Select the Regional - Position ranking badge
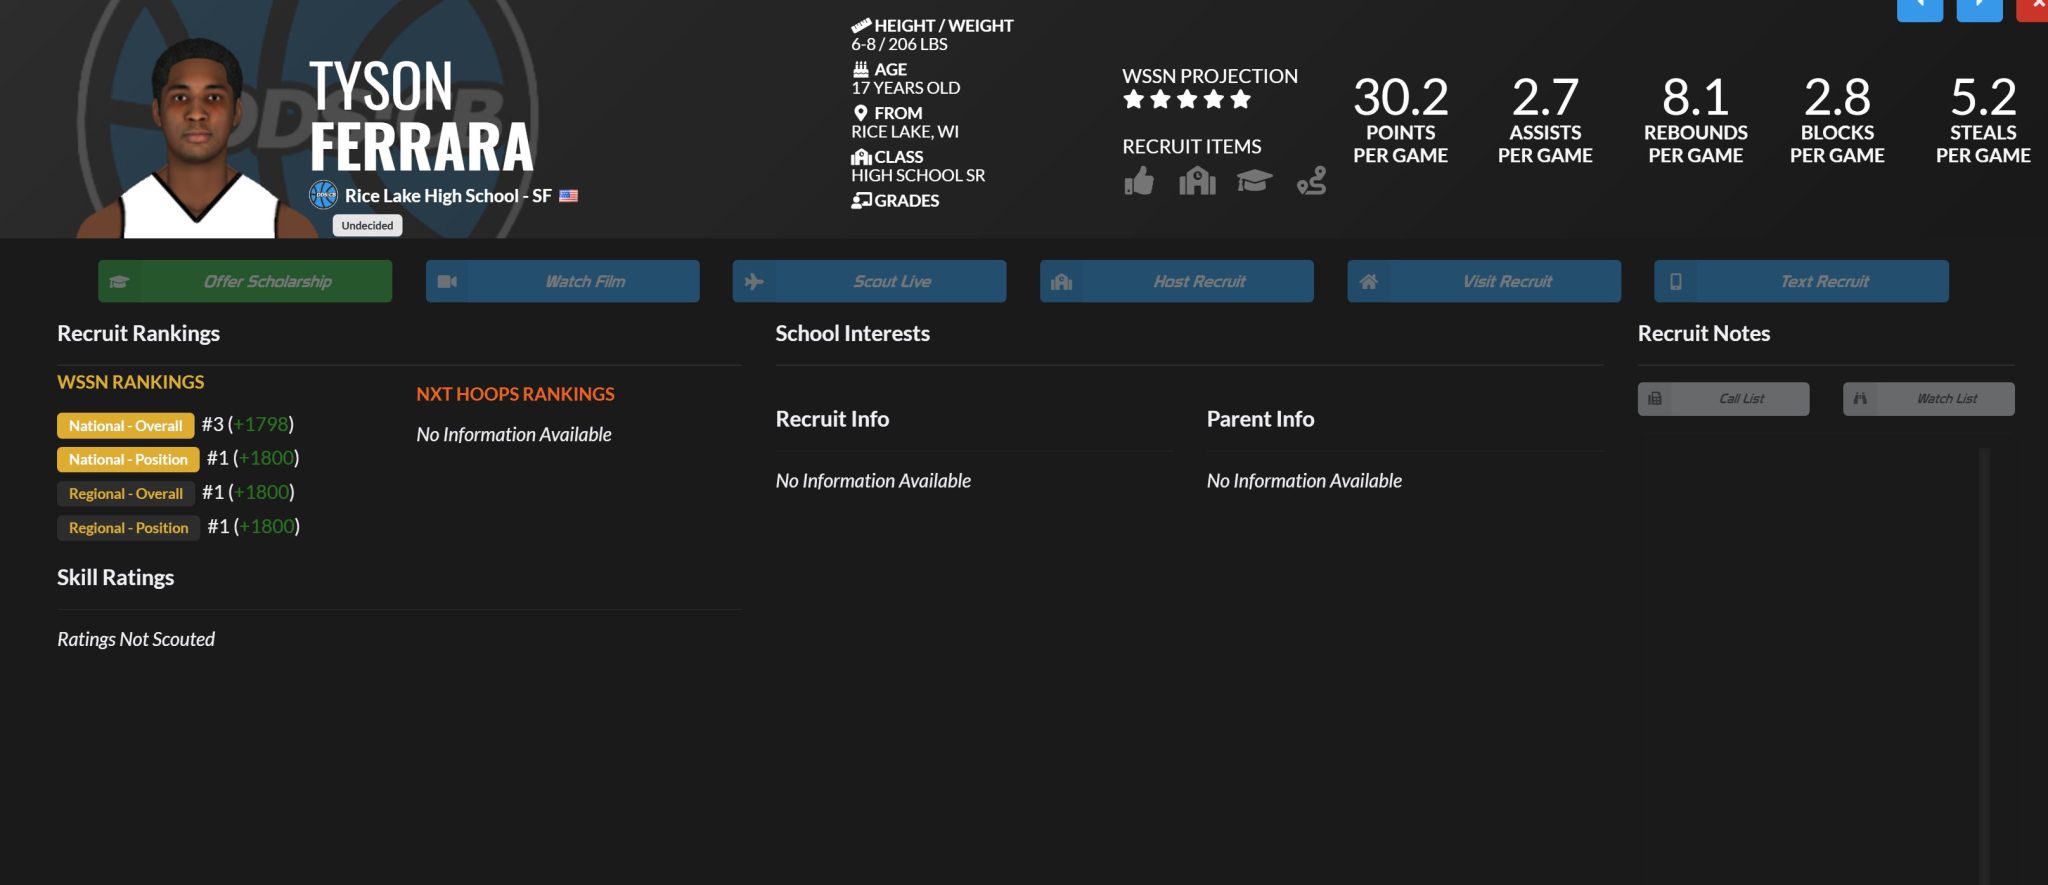The width and height of the screenshot is (2048, 885). pos(128,528)
